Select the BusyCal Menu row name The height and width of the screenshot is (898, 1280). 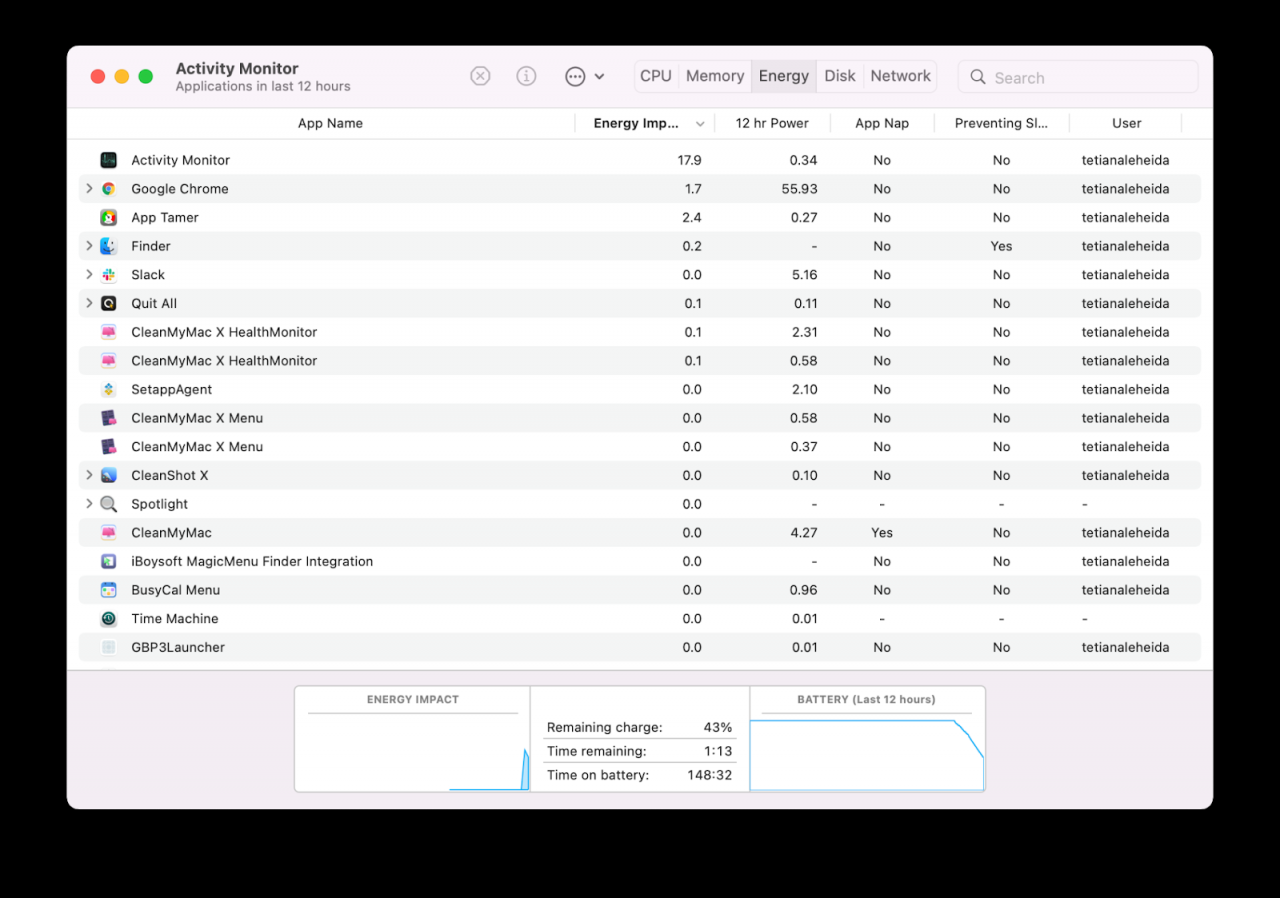(x=176, y=591)
